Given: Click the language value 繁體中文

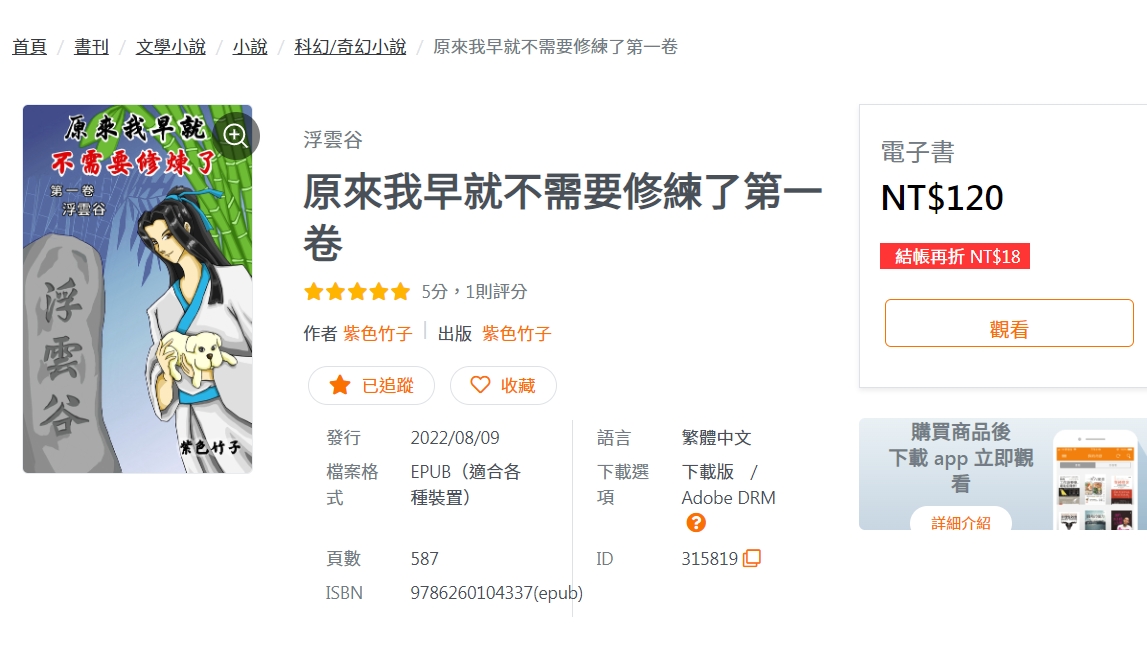Looking at the screenshot, I should [716, 438].
